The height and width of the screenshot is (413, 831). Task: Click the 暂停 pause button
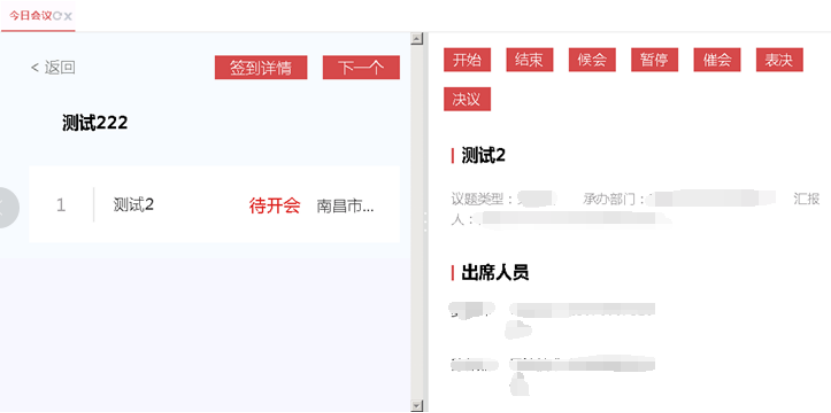[654, 60]
